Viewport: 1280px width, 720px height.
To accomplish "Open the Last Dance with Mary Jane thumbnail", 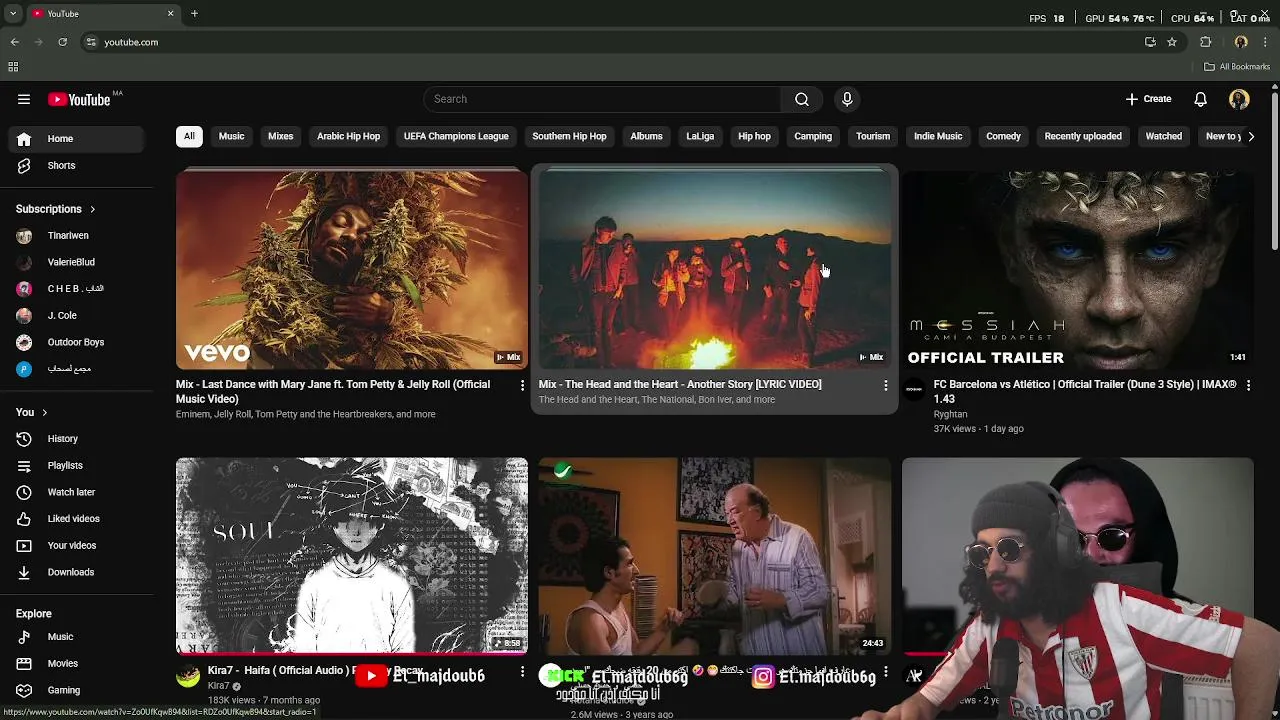I will [x=352, y=270].
